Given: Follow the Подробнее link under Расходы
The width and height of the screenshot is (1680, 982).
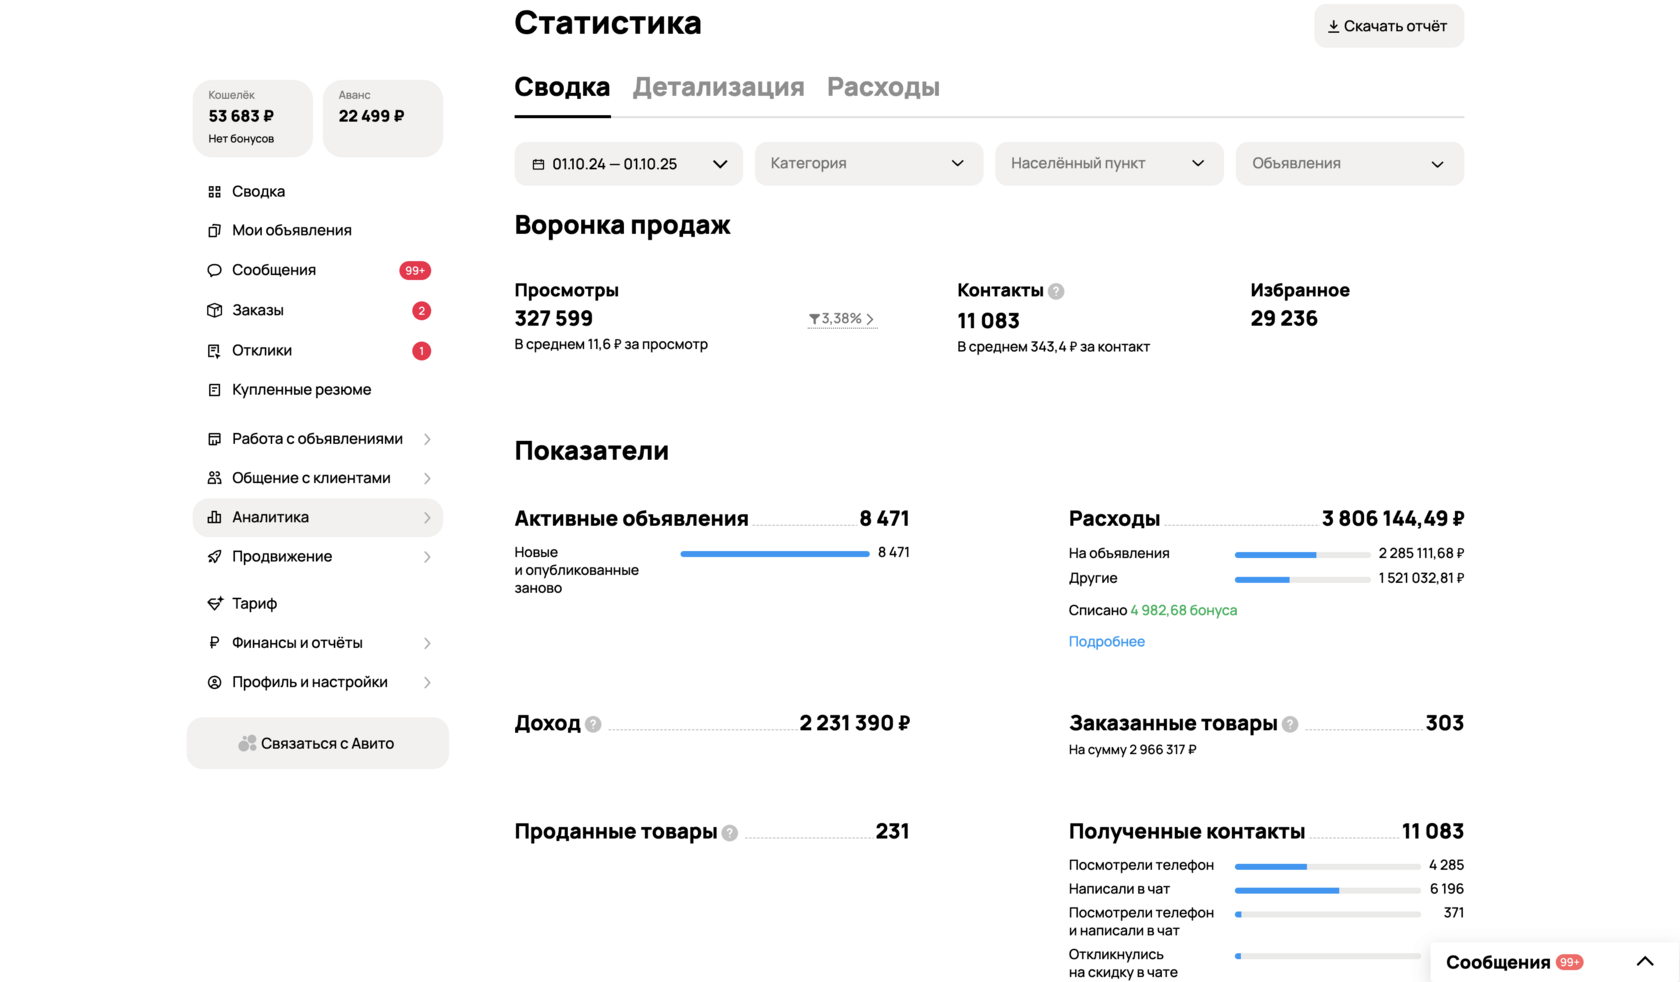Looking at the screenshot, I should click(x=1107, y=642).
